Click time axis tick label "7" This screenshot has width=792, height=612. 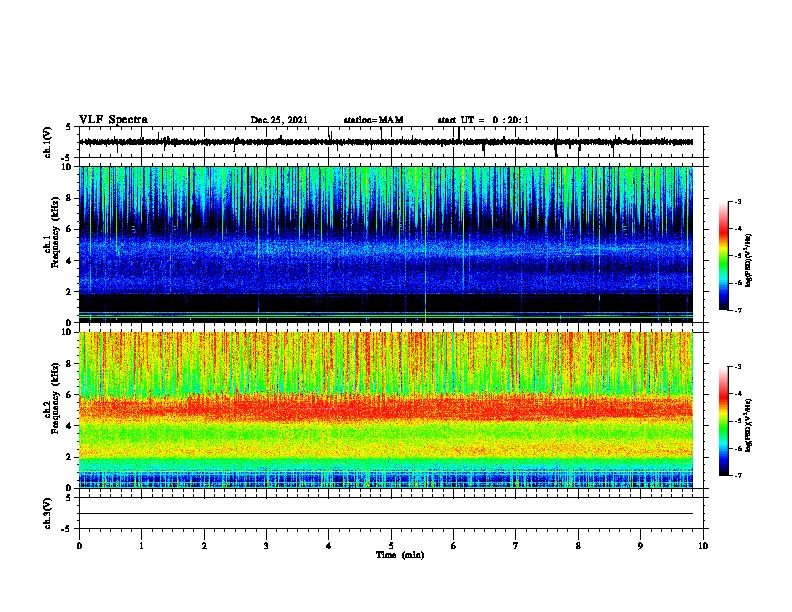pyautogui.click(x=516, y=545)
